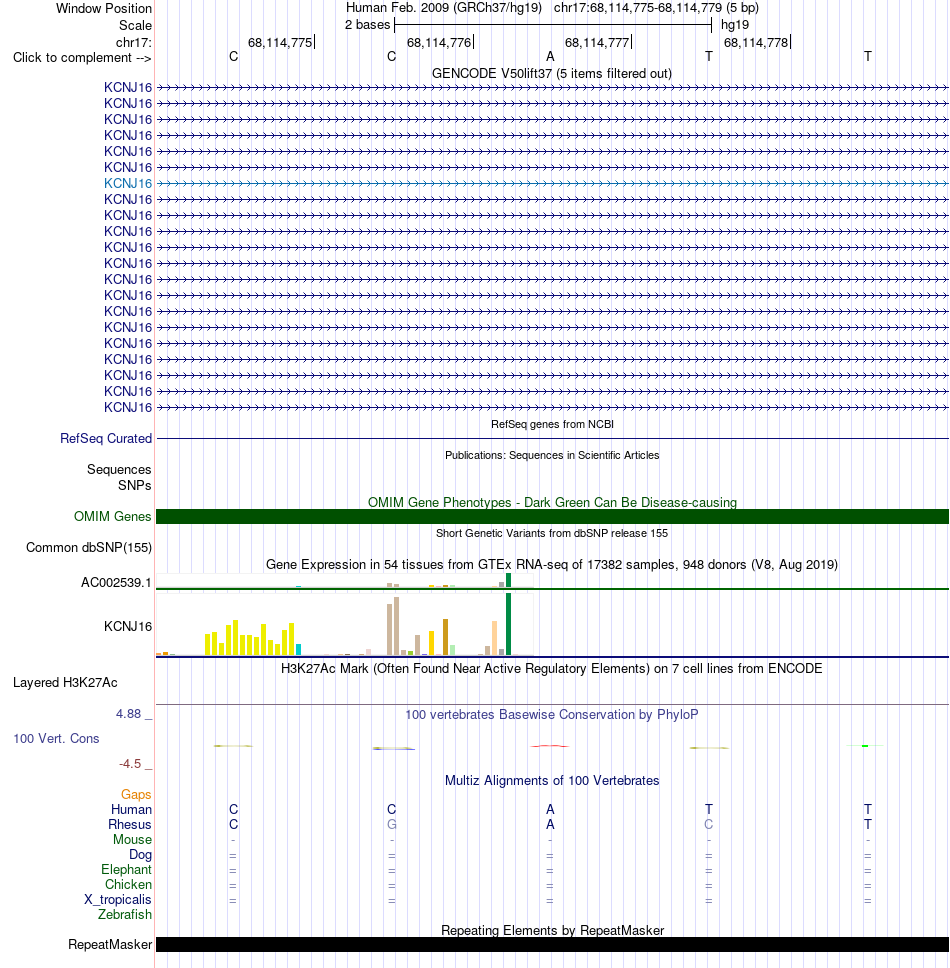Click the 100 Vert. Cons track label
This screenshot has height=968, width=950.
click(x=56, y=738)
